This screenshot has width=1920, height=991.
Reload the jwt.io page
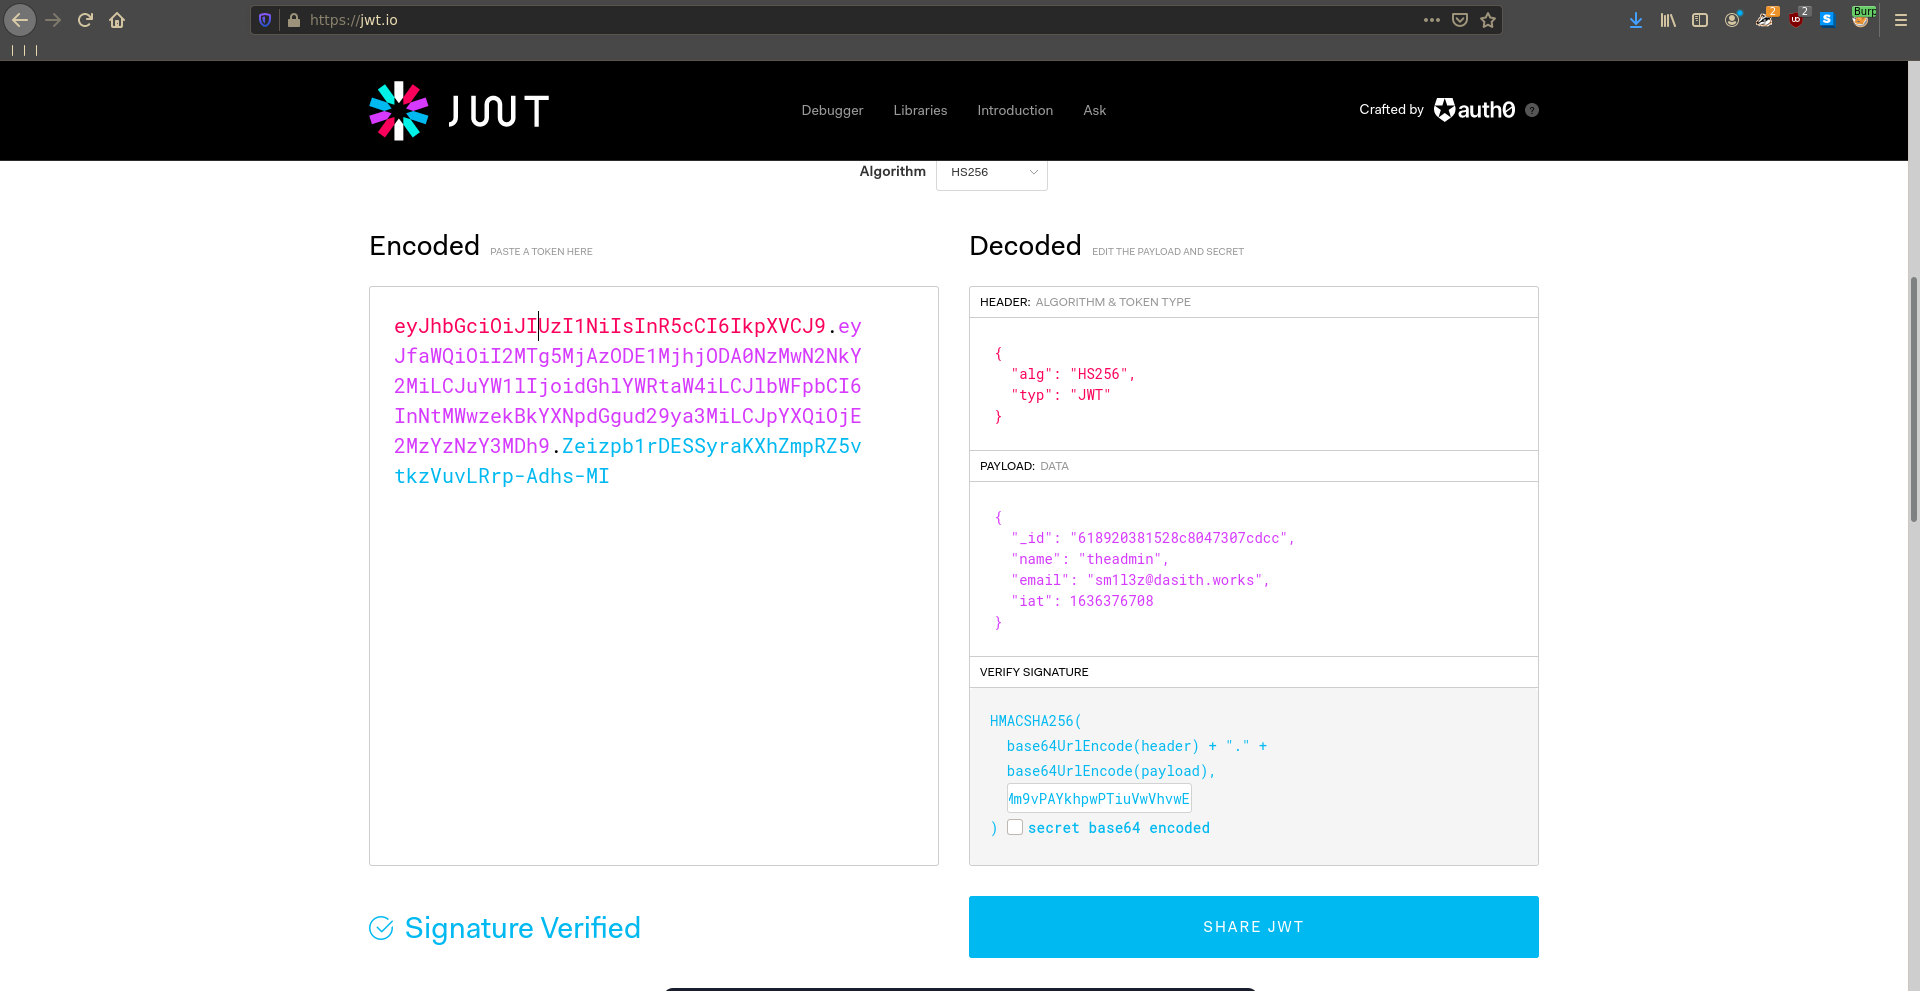tap(85, 20)
